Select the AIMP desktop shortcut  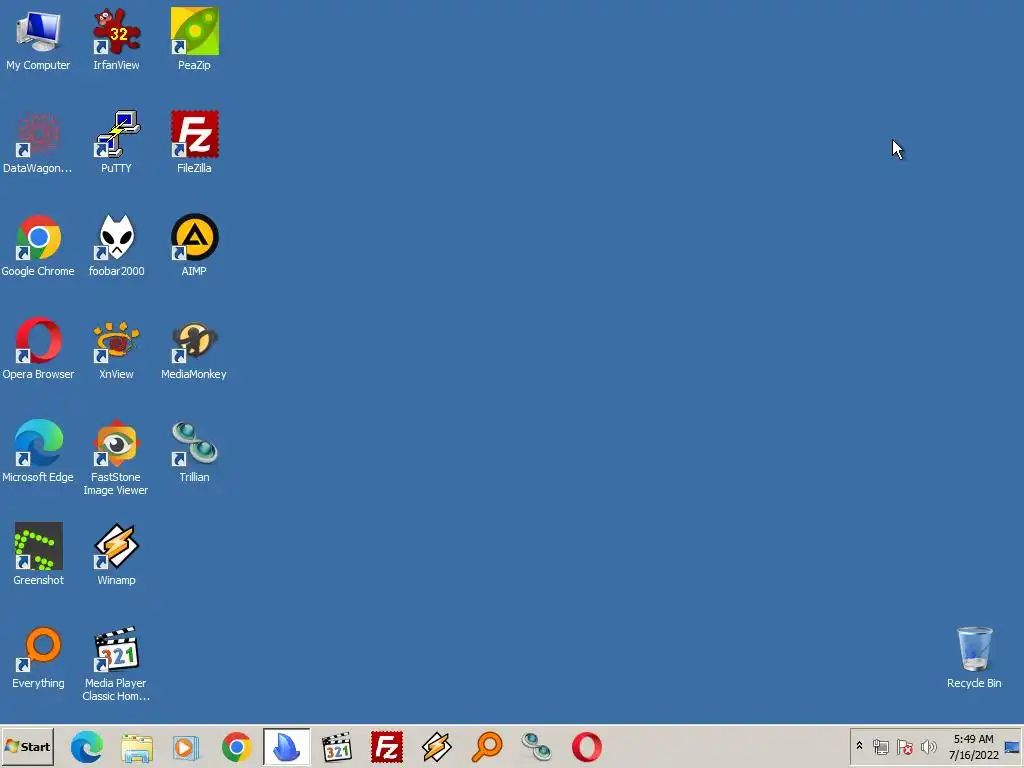195,246
